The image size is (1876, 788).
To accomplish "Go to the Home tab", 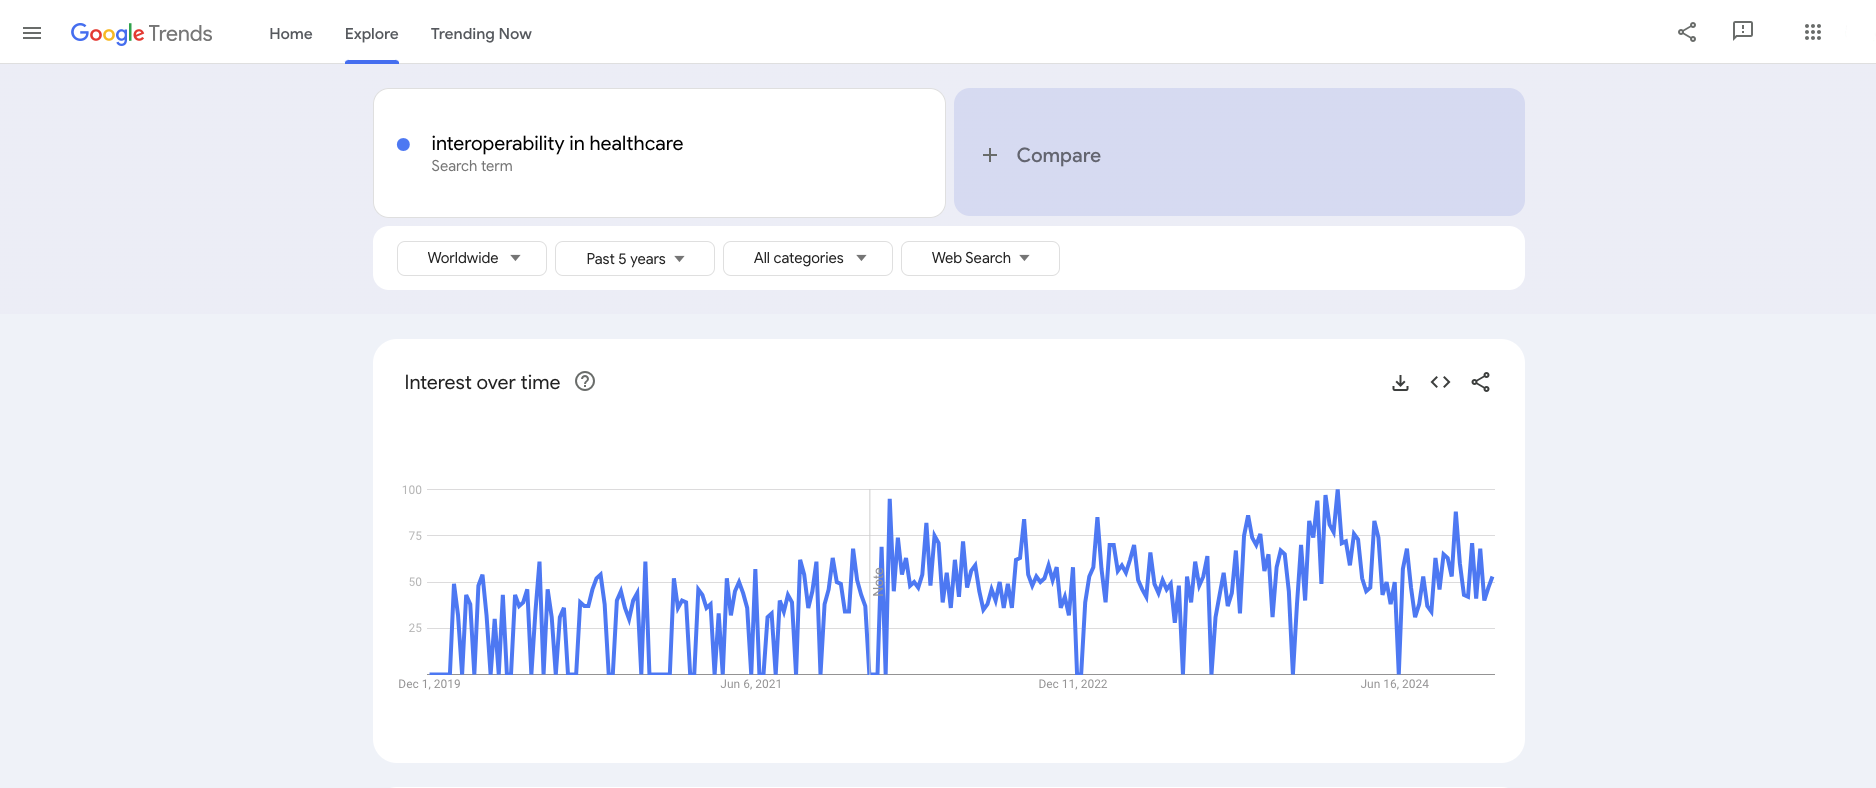I will 291,33.
